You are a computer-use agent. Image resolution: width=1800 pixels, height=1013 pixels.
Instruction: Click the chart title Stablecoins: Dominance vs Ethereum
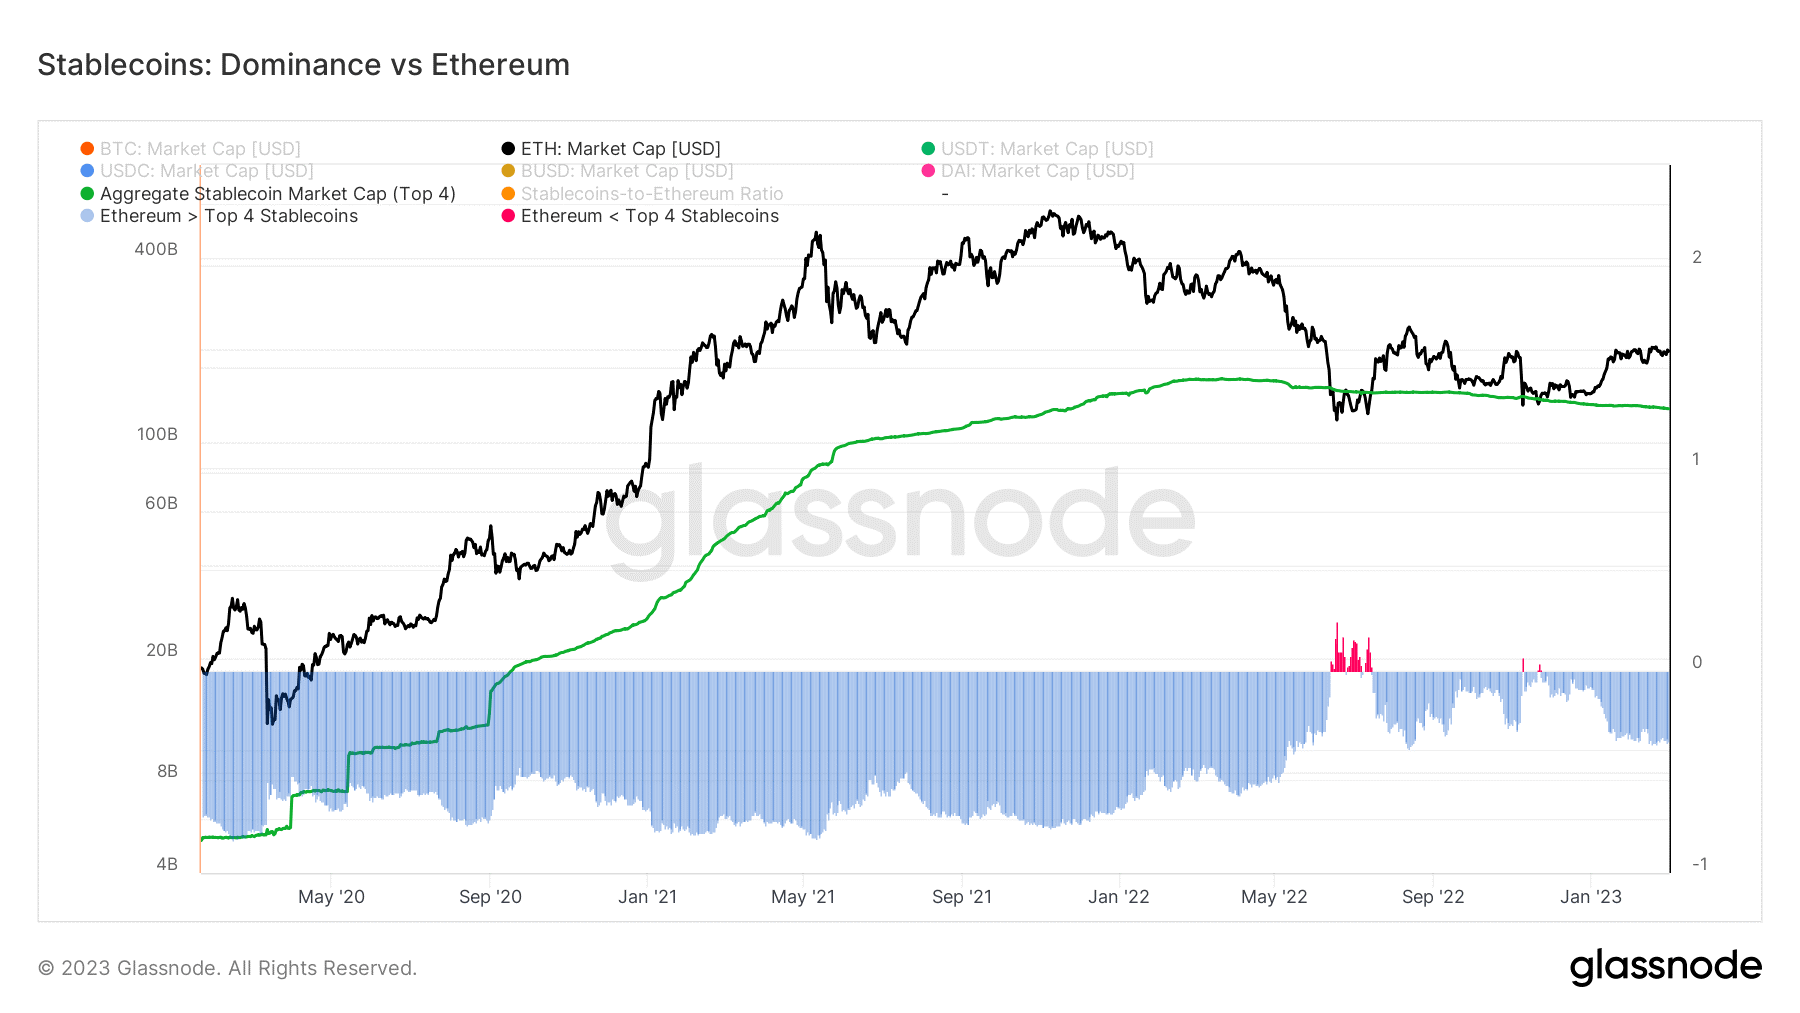coord(304,65)
